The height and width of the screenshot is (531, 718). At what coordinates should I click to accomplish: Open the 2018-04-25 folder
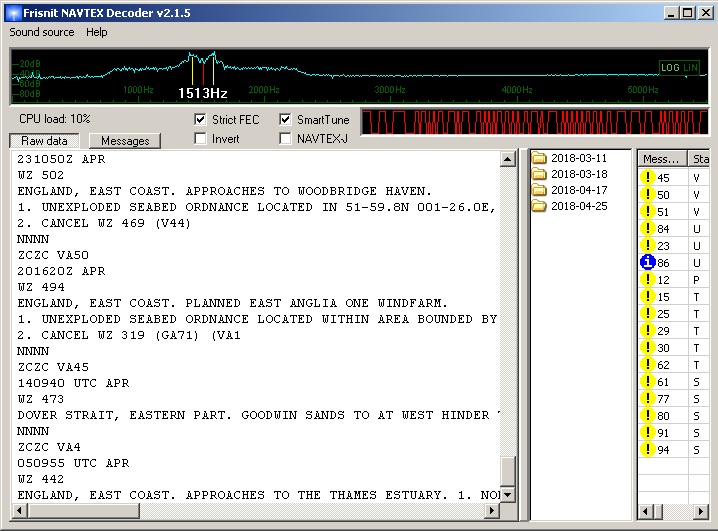tap(570, 206)
